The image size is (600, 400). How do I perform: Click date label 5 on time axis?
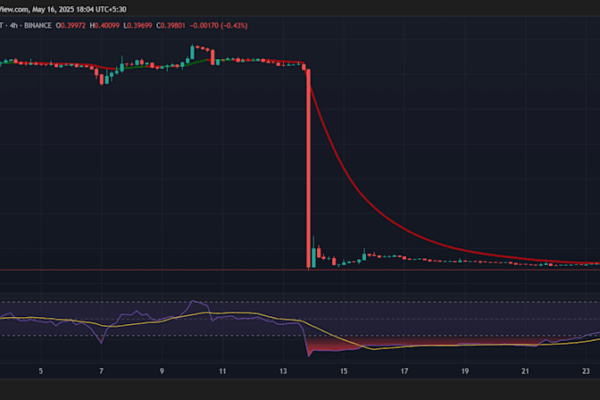(x=41, y=371)
